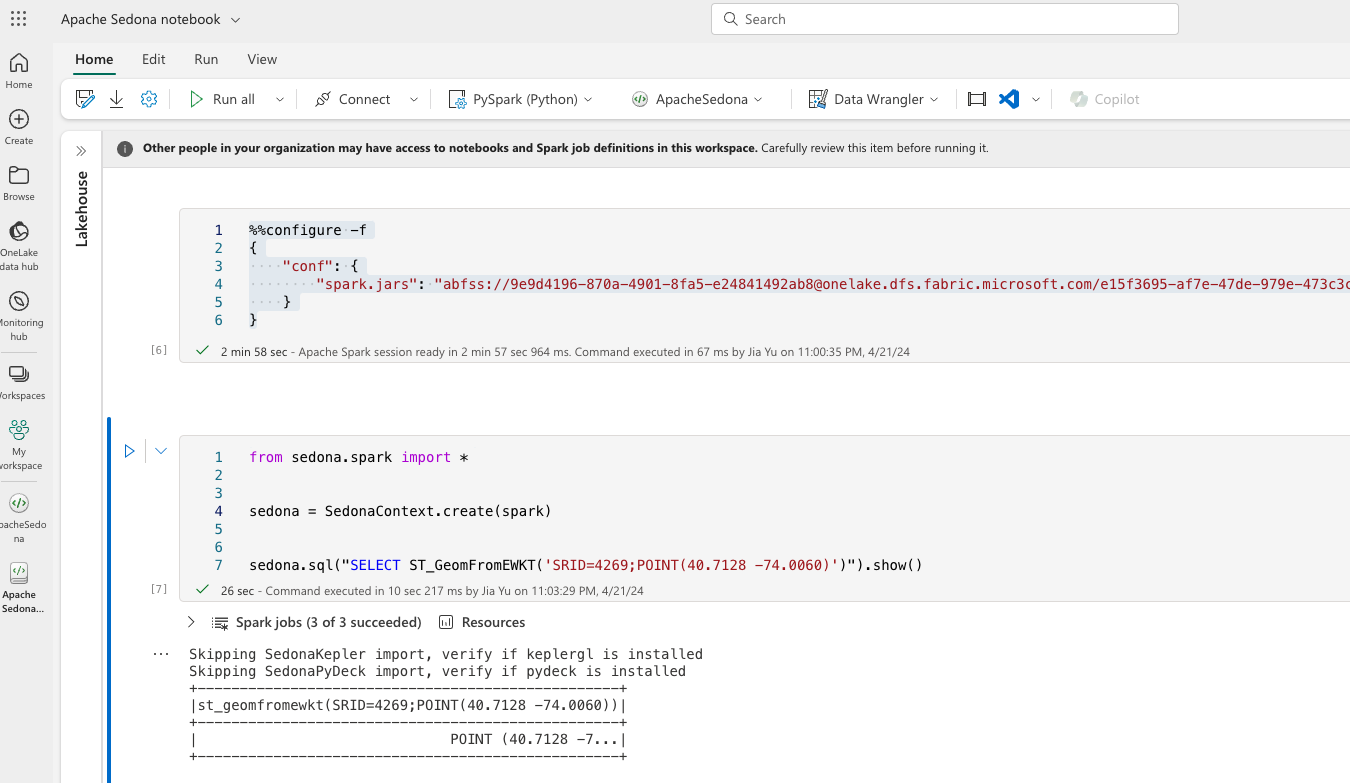Click the download icon in toolbar
The image size is (1350, 783).
[x=117, y=99]
